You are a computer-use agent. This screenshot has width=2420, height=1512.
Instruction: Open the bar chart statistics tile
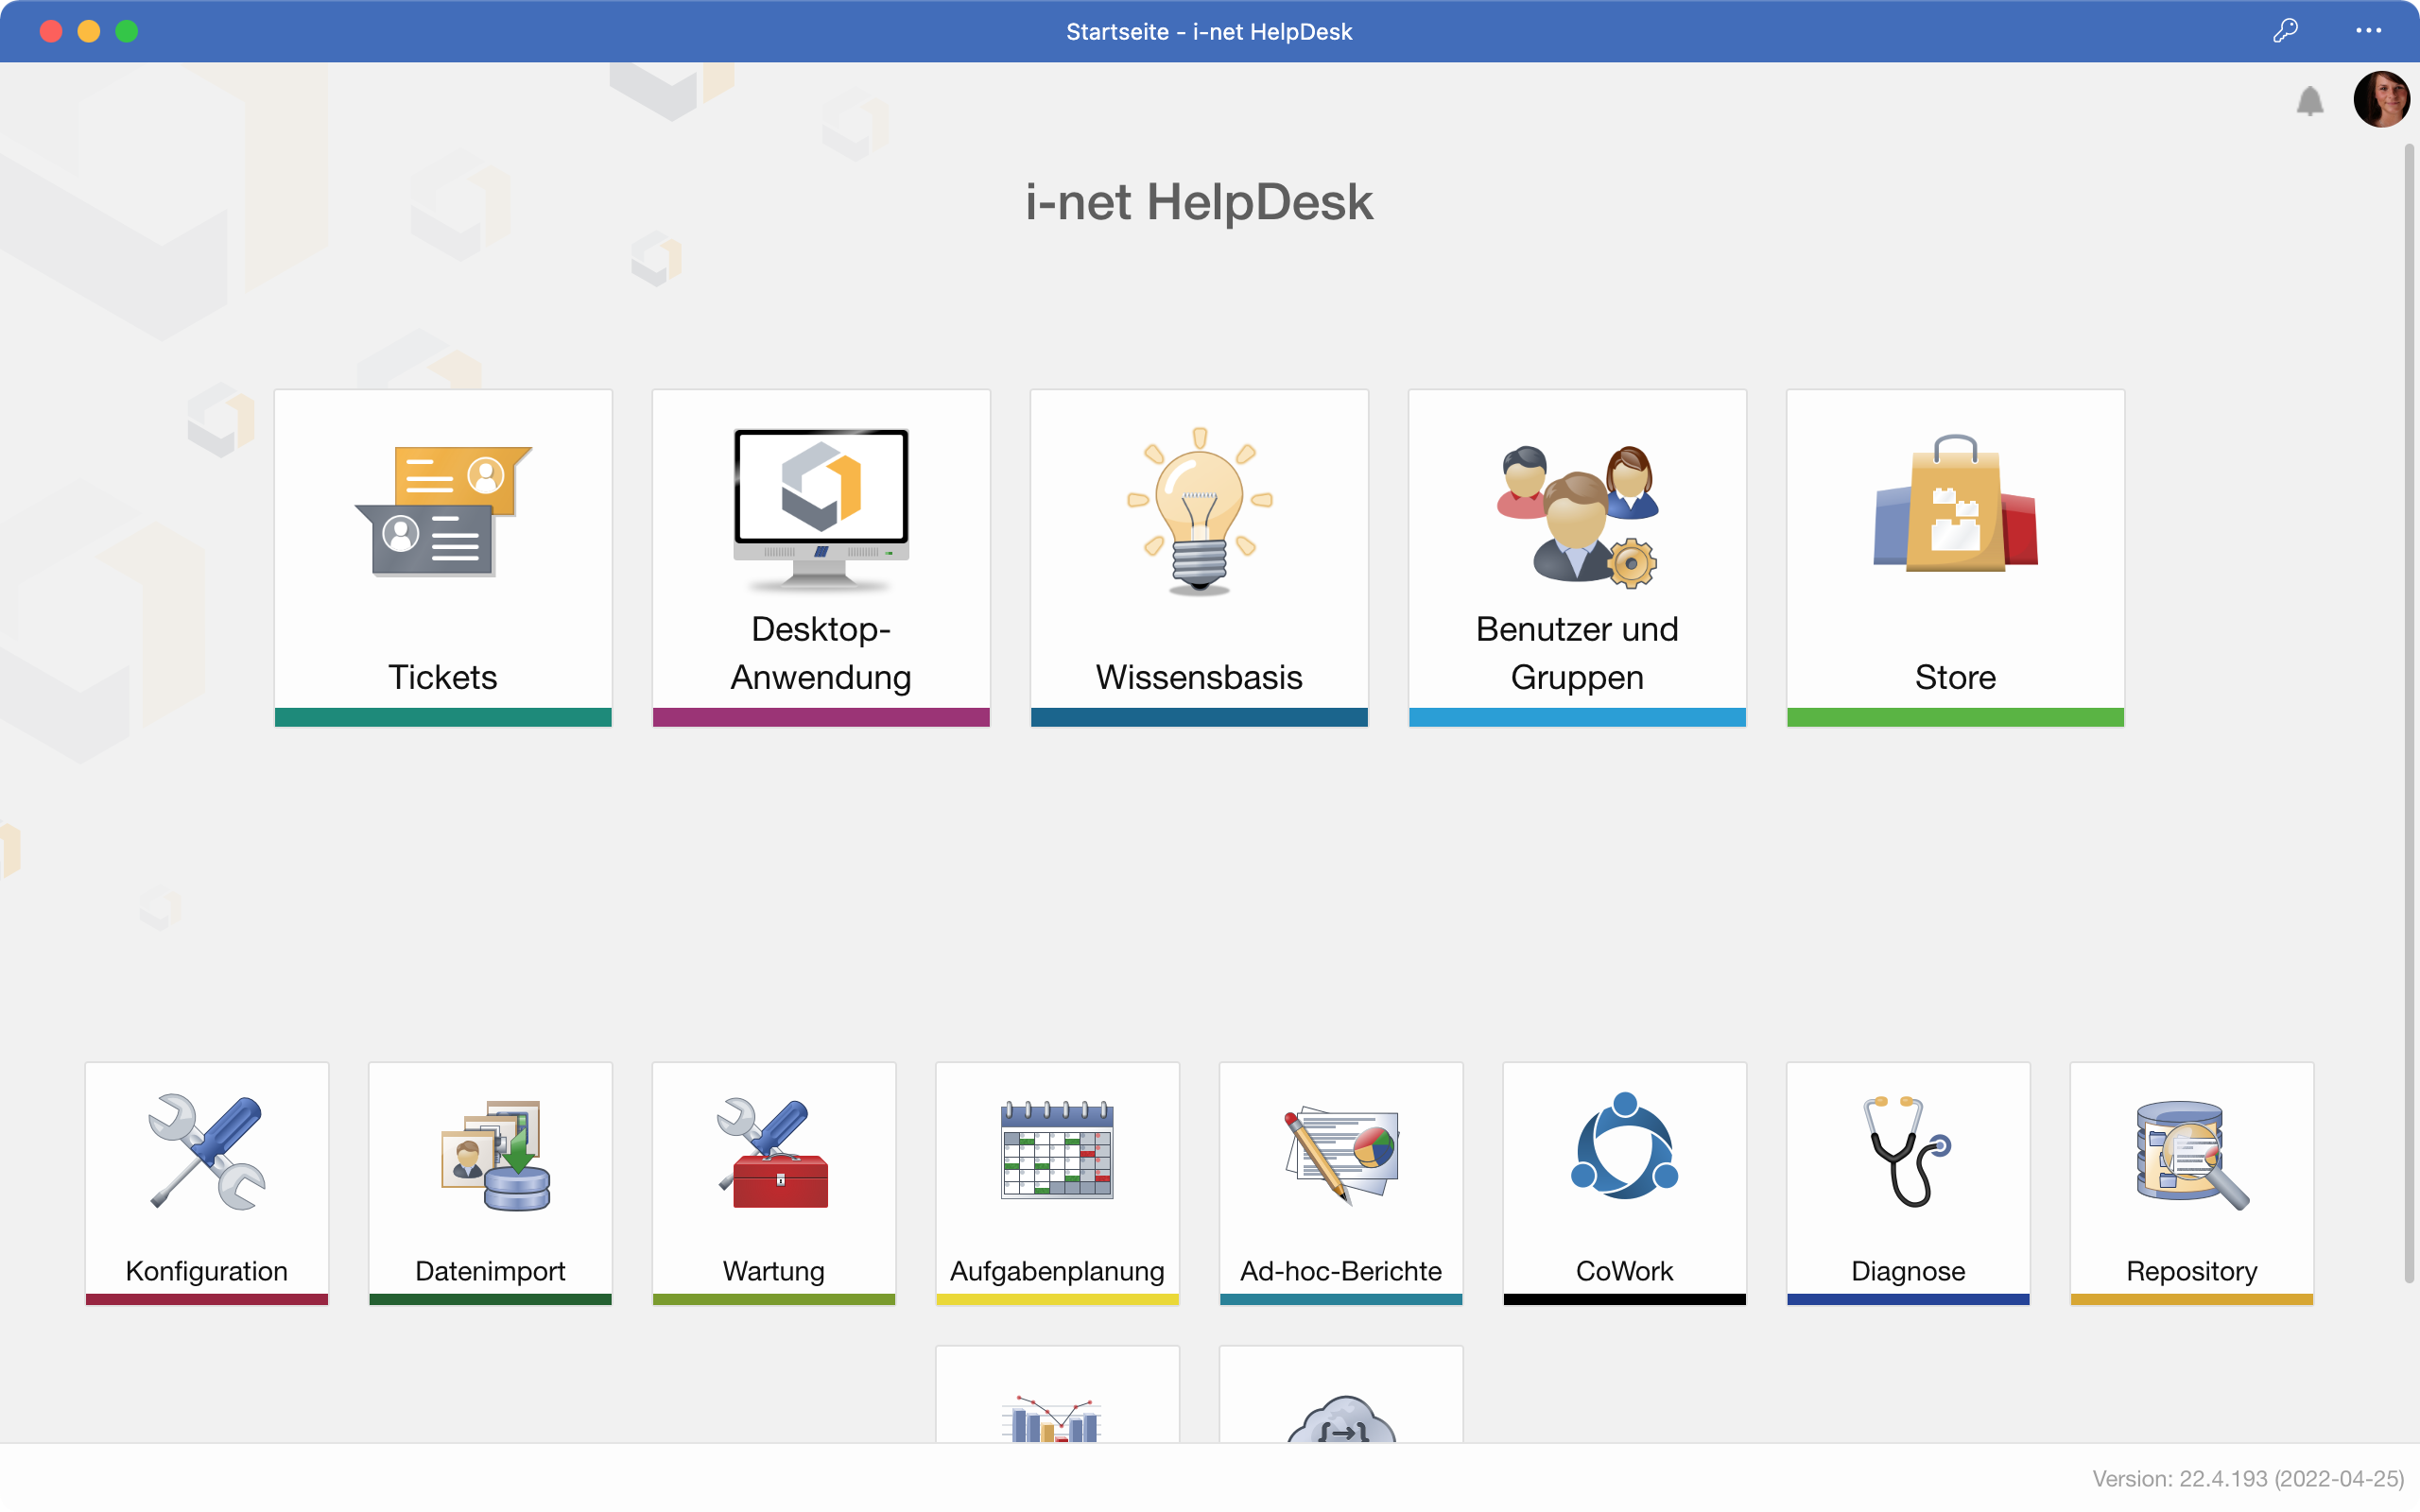1057,1395
